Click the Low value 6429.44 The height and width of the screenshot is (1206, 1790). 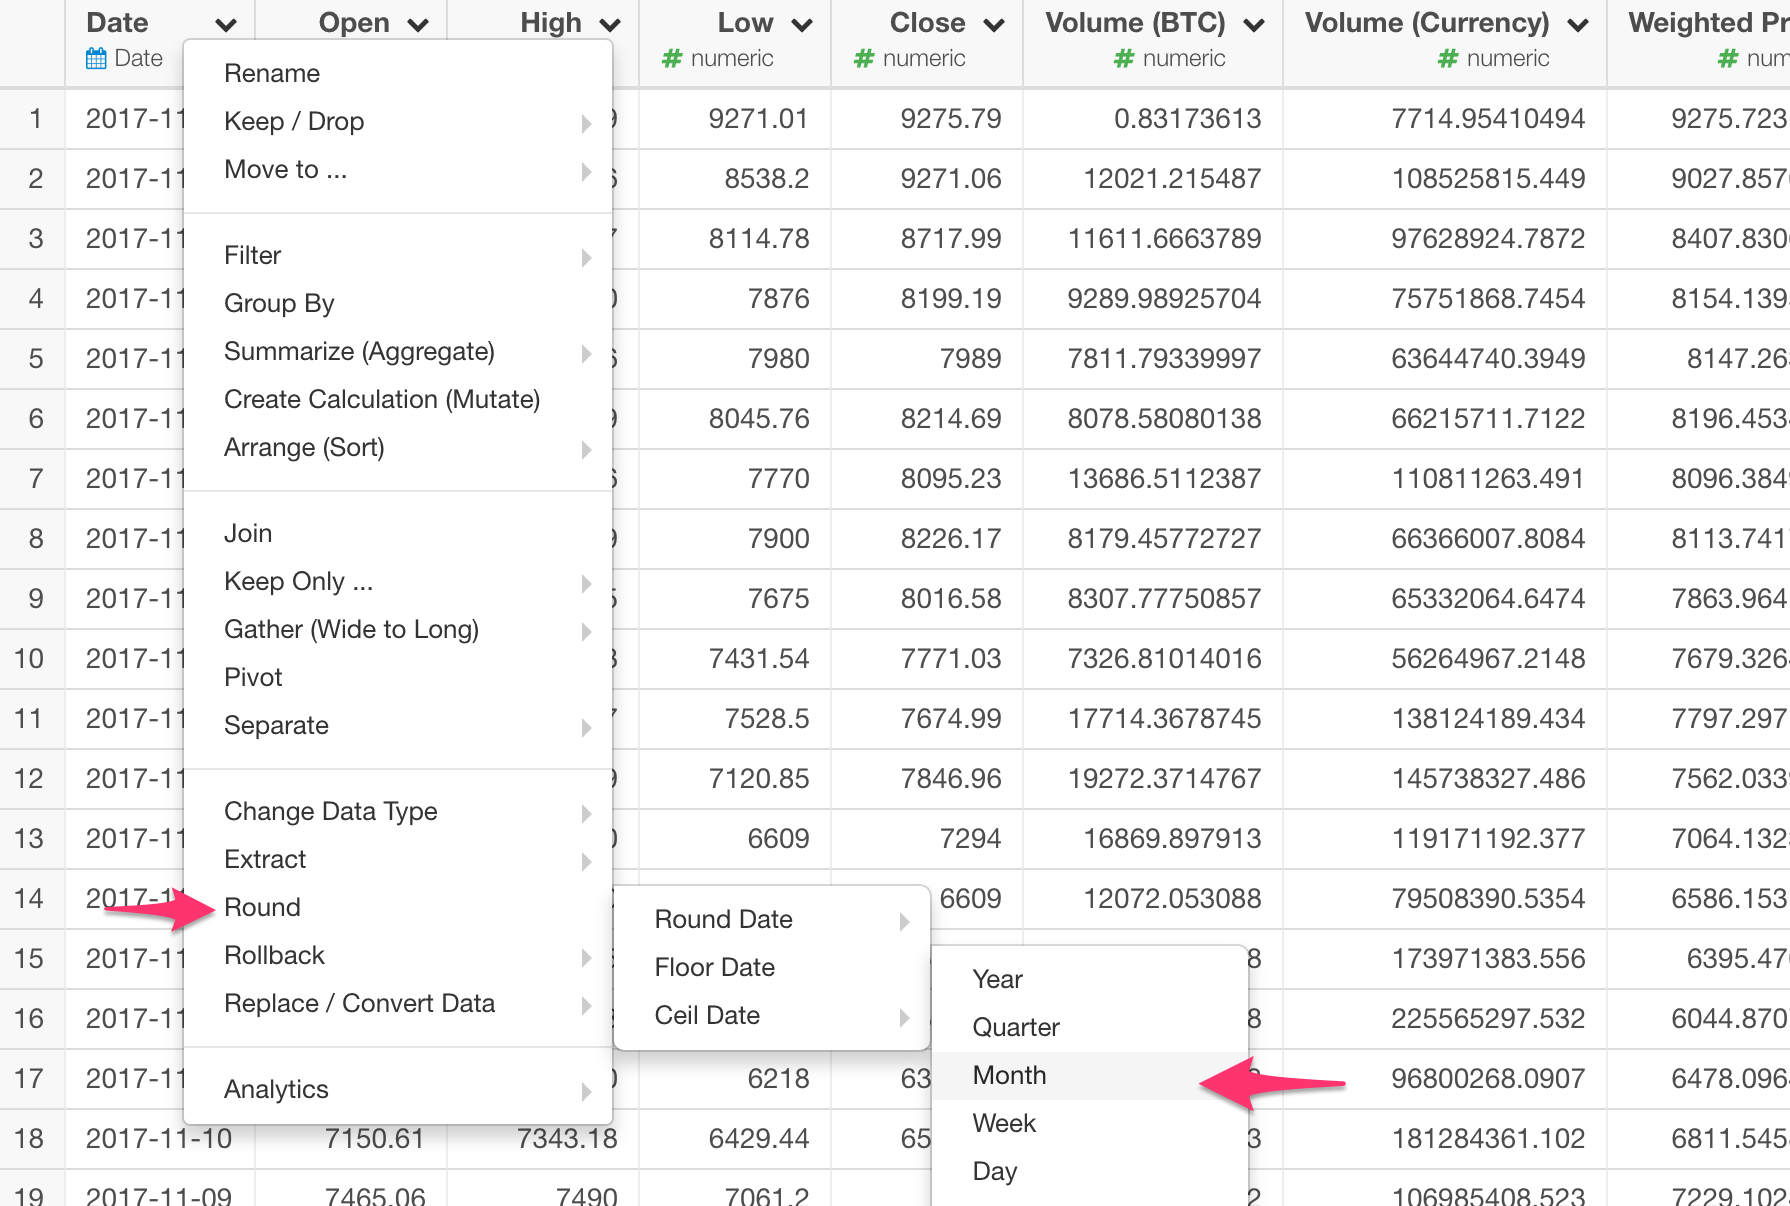[758, 1139]
